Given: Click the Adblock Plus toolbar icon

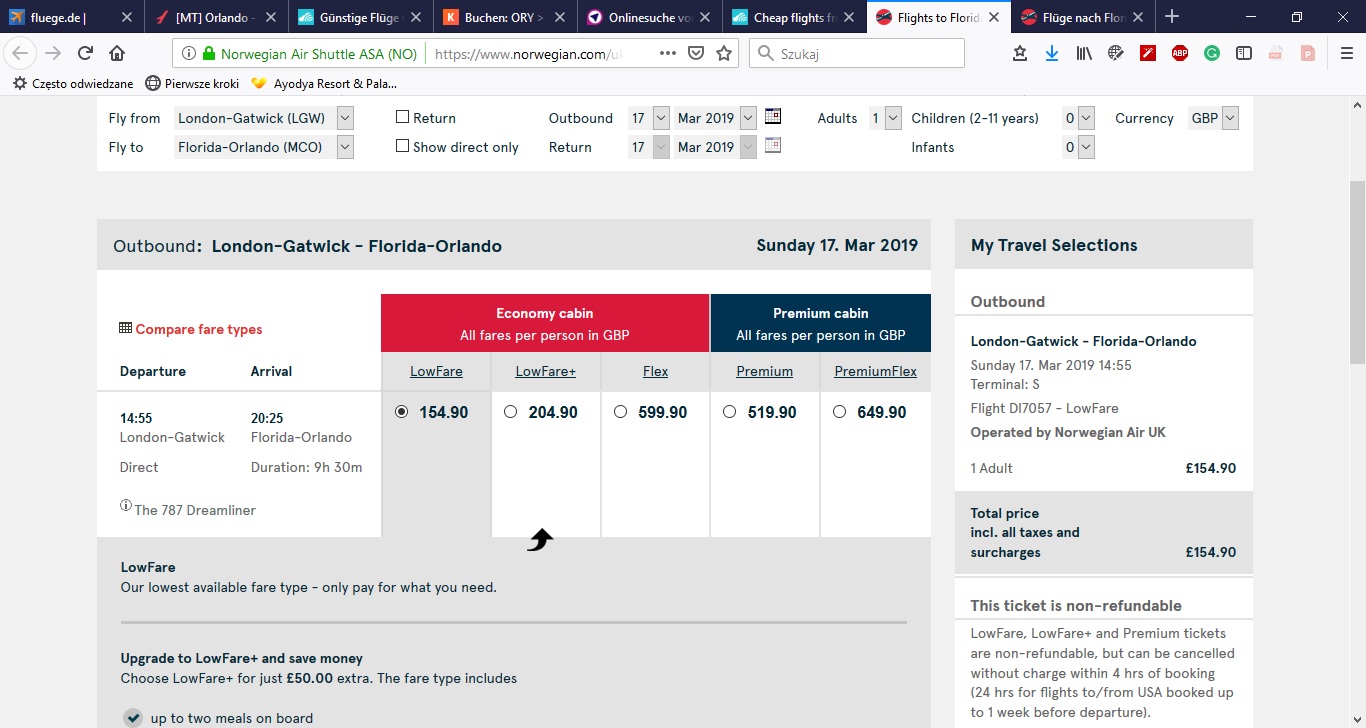Looking at the screenshot, I should tap(1180, 54).
